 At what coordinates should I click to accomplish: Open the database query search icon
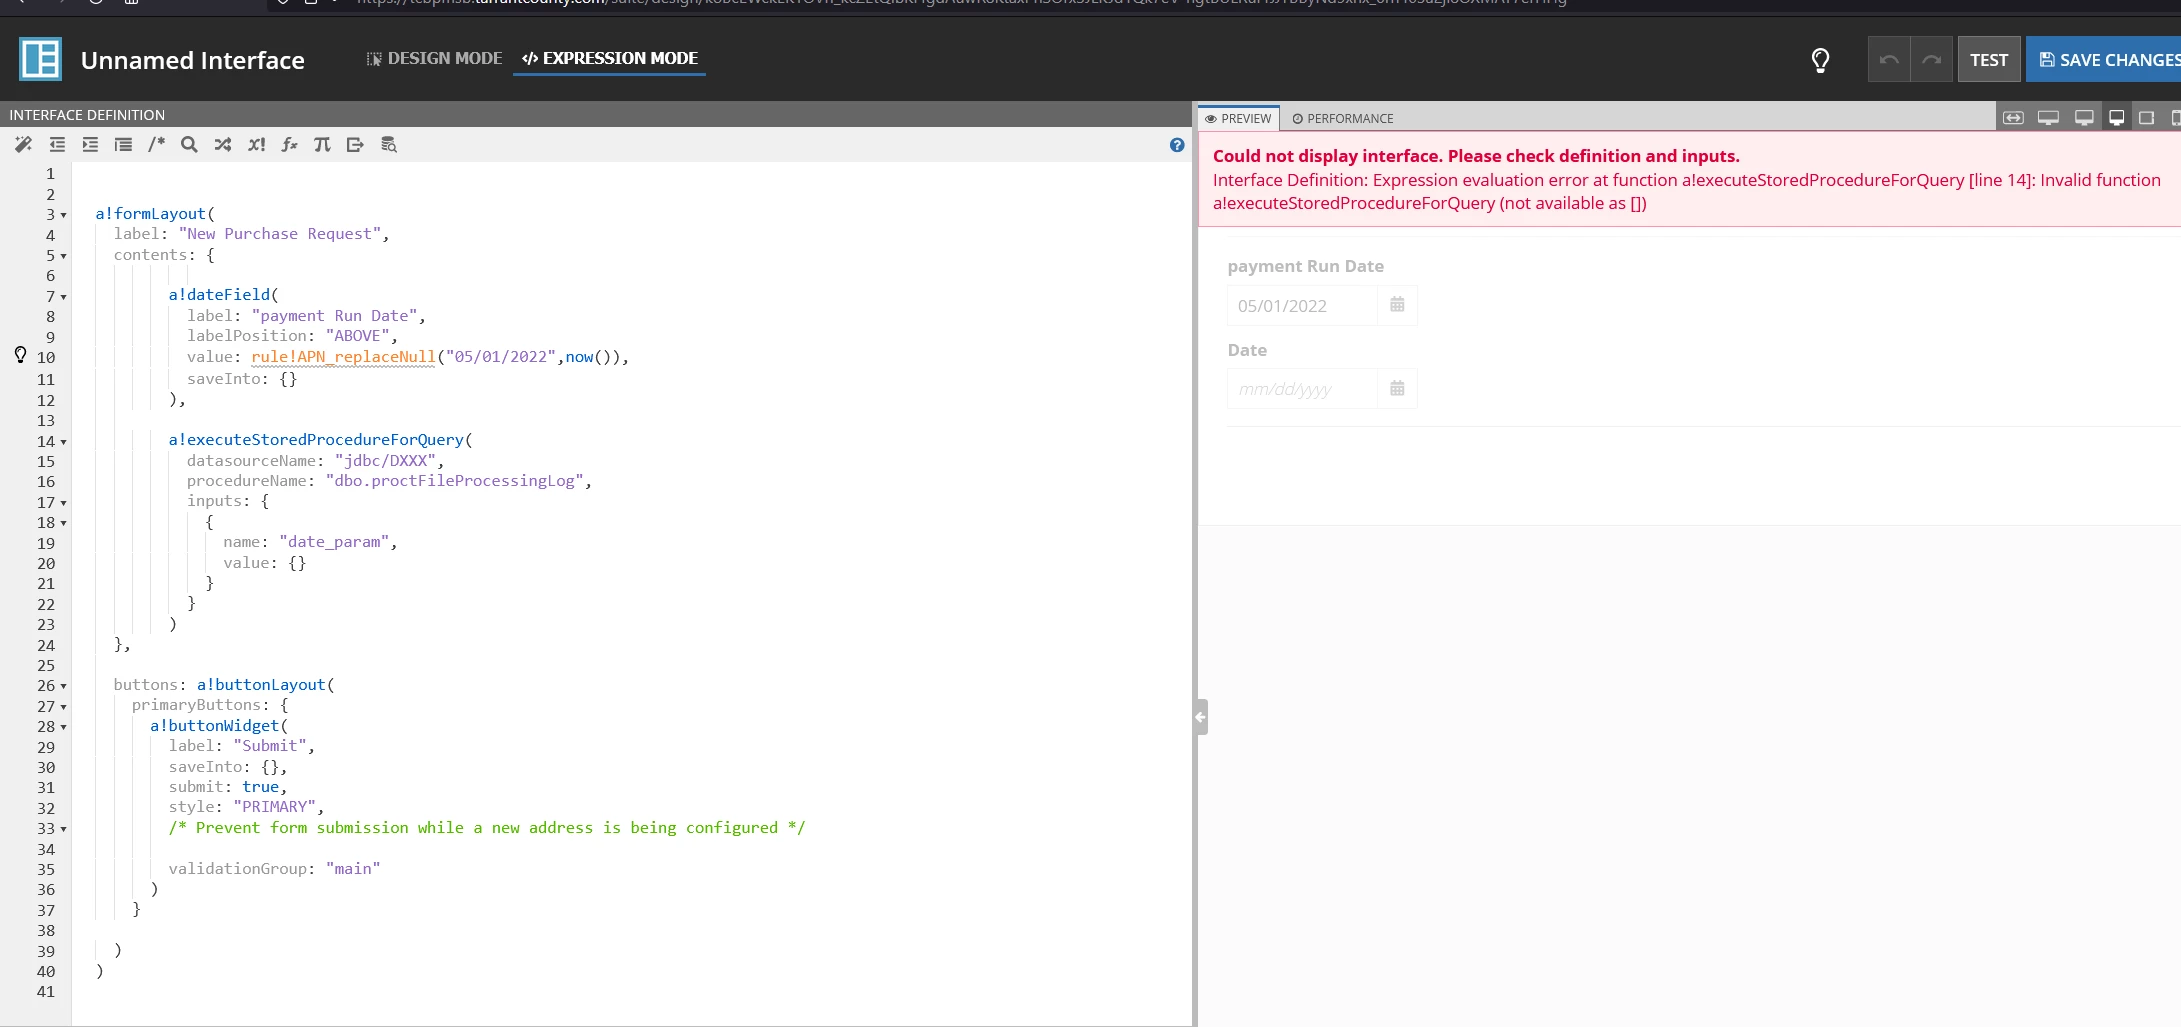pyautogui.click(x=389, y=145)
